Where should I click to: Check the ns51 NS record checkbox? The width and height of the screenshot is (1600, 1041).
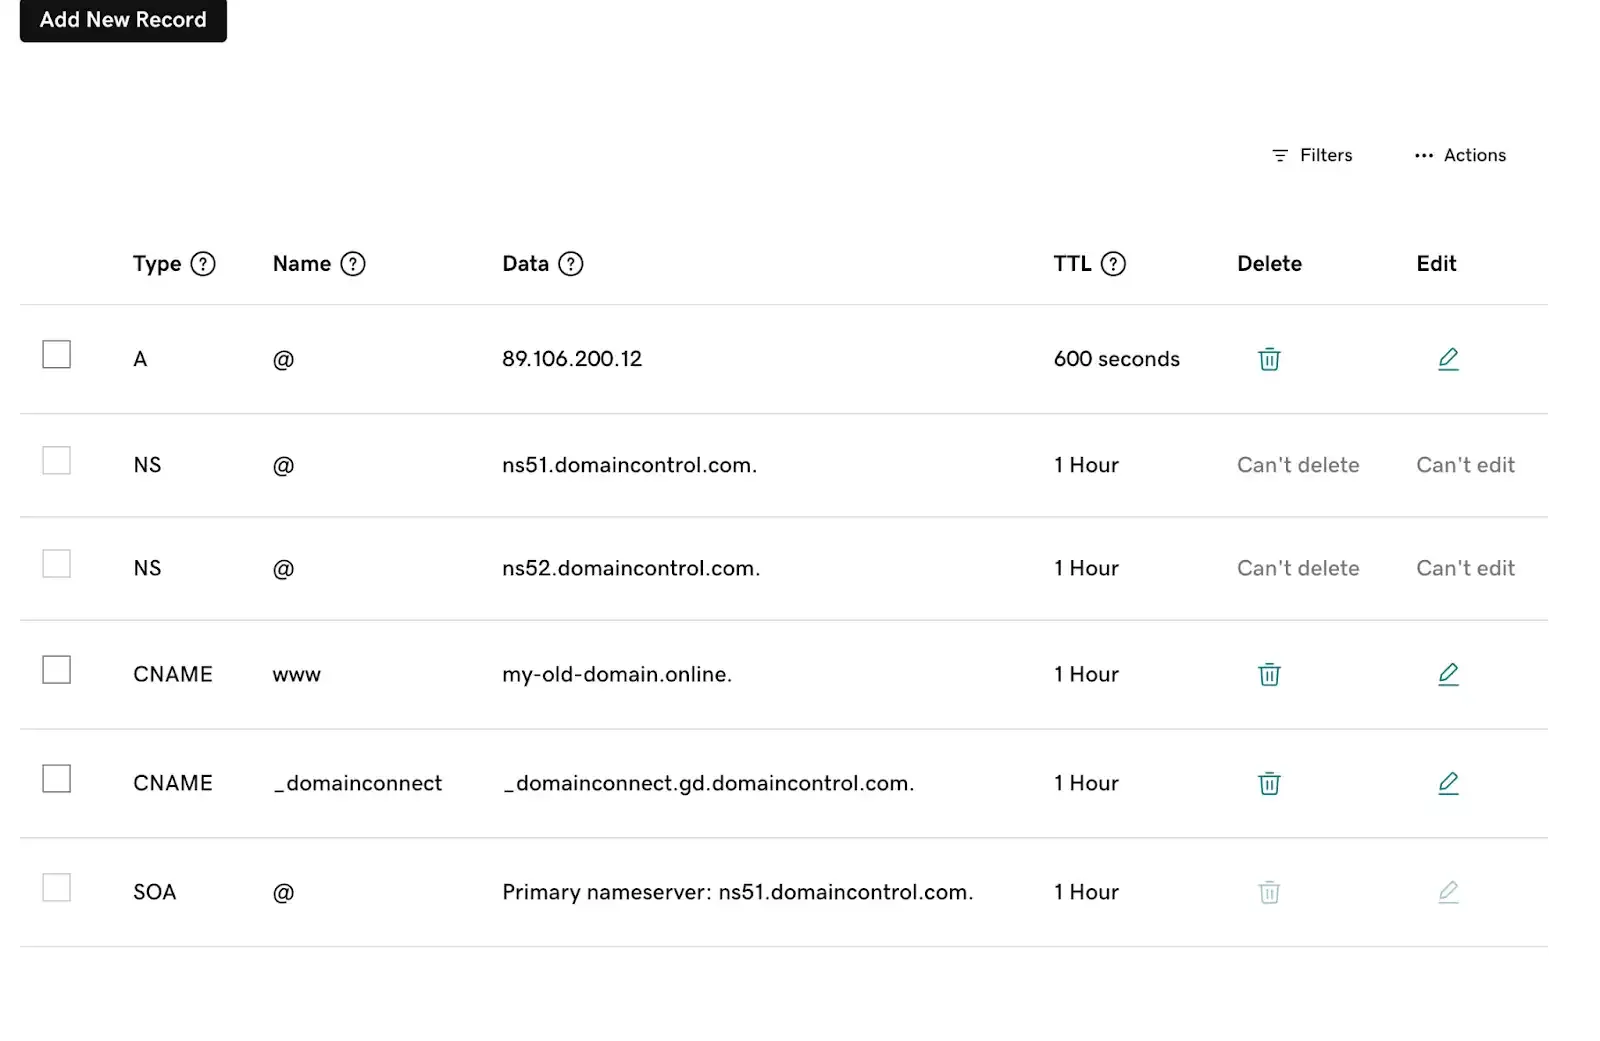56,460
